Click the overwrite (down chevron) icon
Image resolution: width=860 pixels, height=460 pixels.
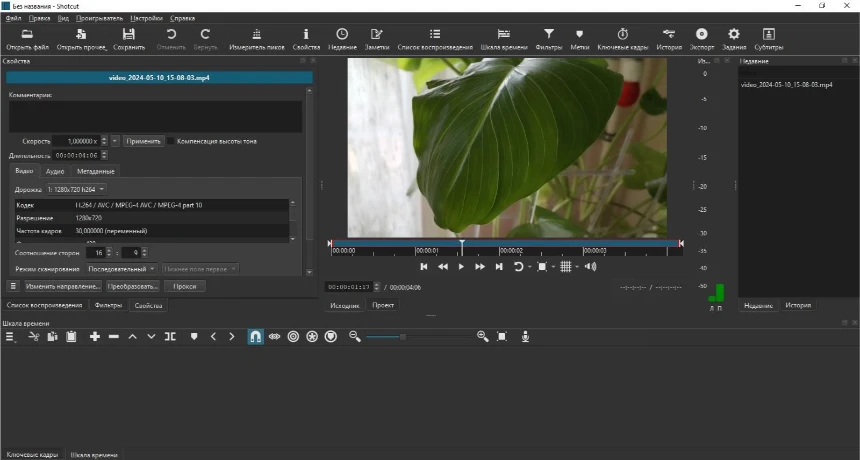pos(151,337)
